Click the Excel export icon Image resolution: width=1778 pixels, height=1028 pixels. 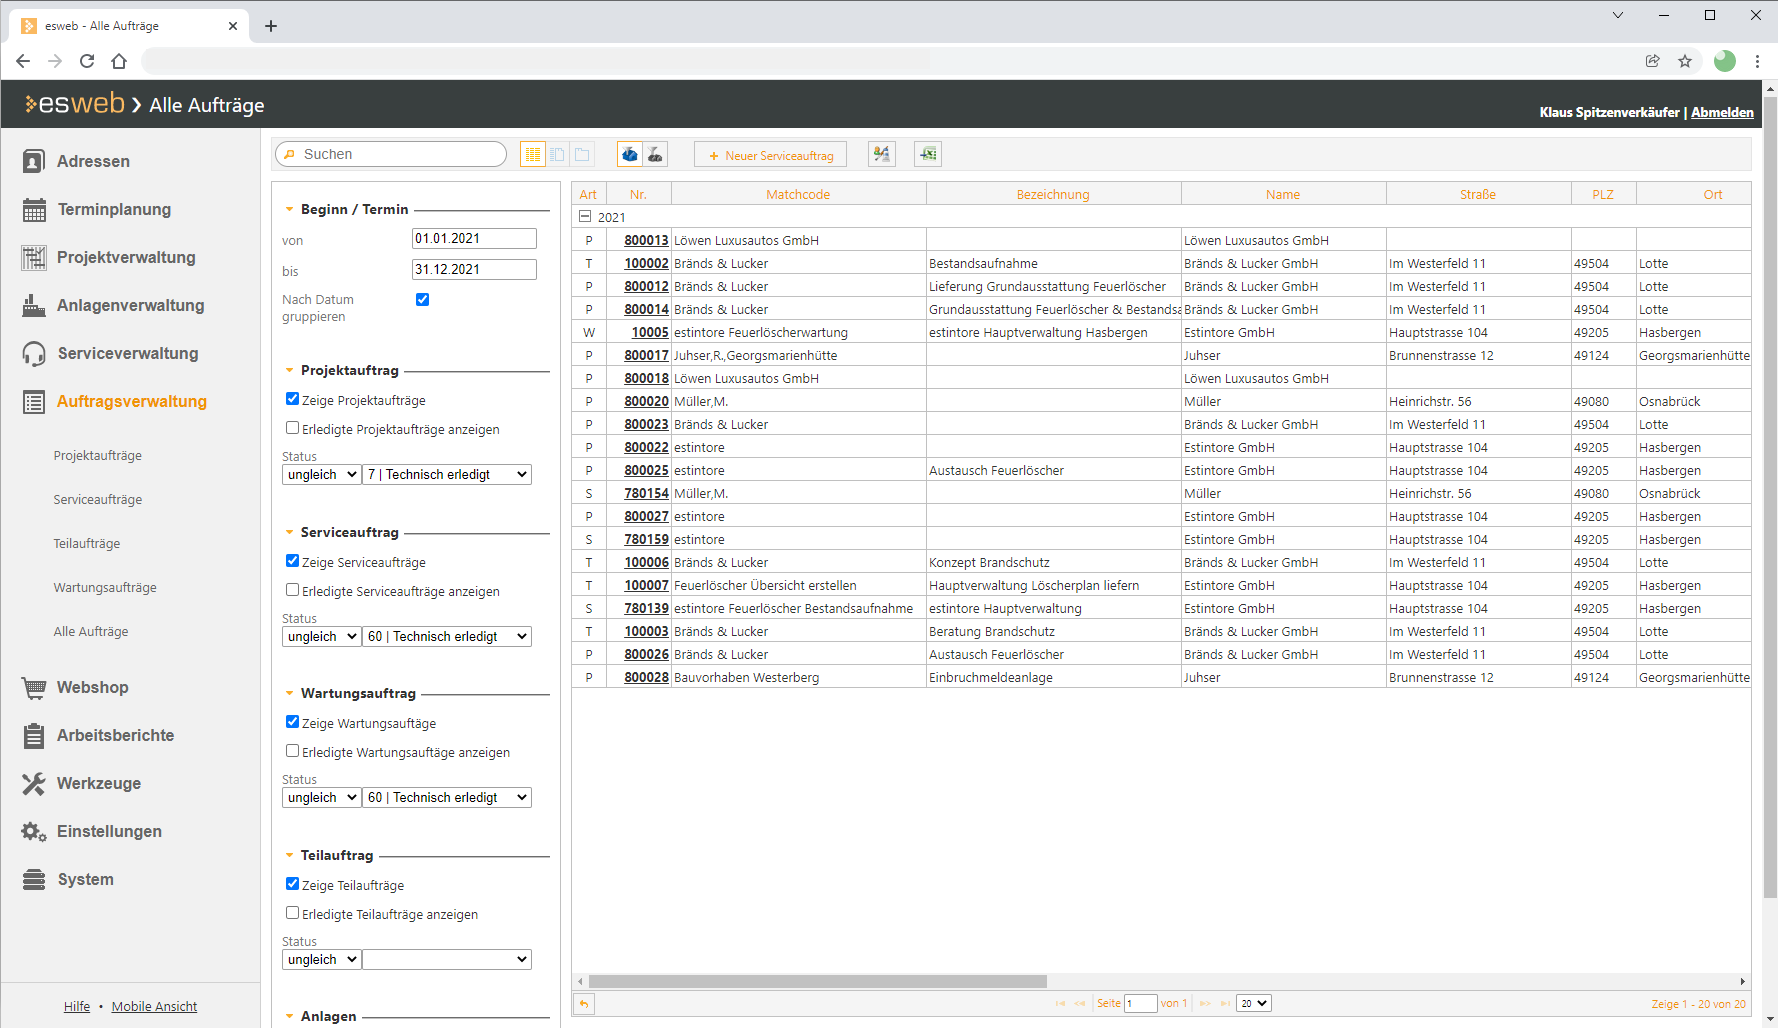point(928,154)
